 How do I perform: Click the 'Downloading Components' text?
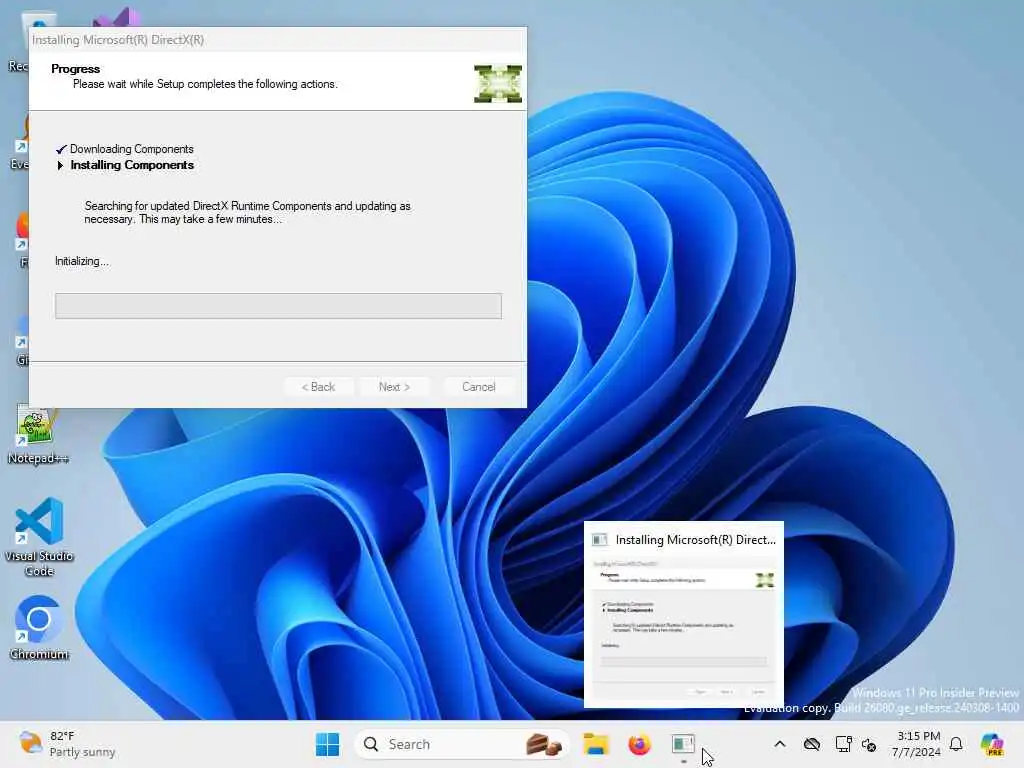click(x=132, y=149)
